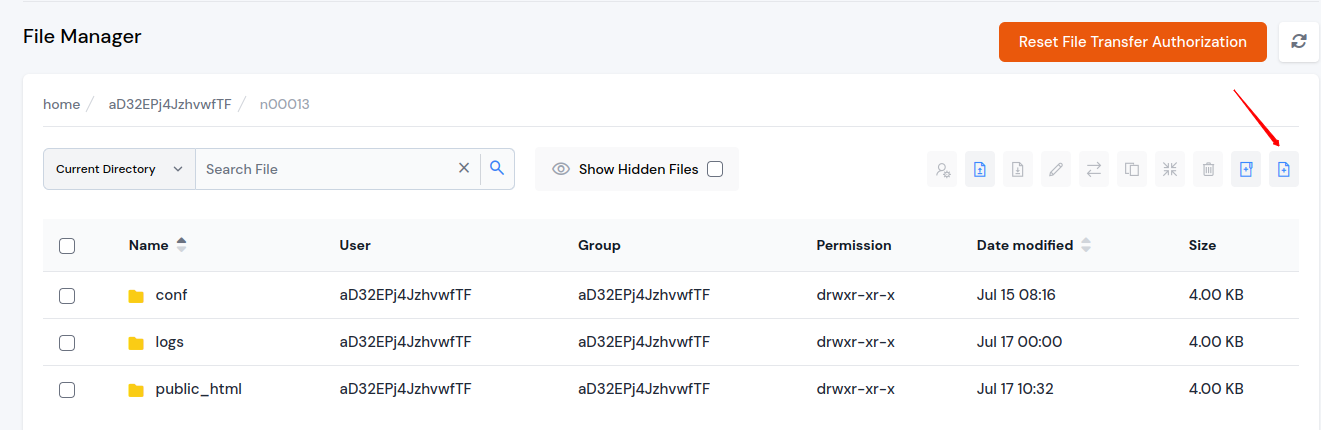
Task: Click Reset File Transfer Authorization button
Action: click(1133, 42)
